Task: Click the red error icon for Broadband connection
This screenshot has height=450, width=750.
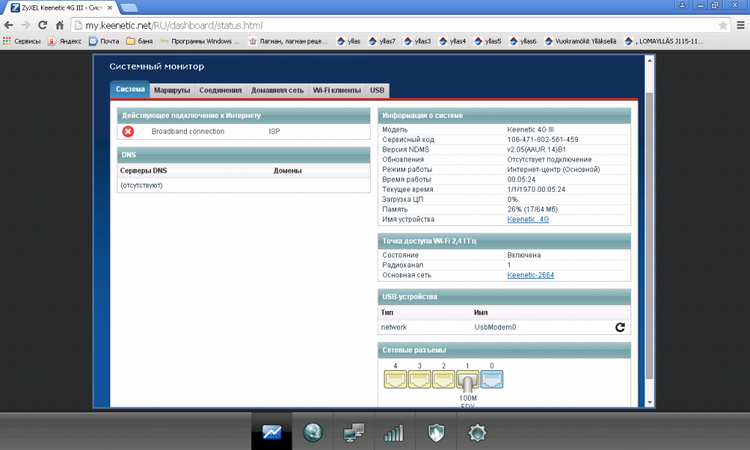Action: click(128, 132)
